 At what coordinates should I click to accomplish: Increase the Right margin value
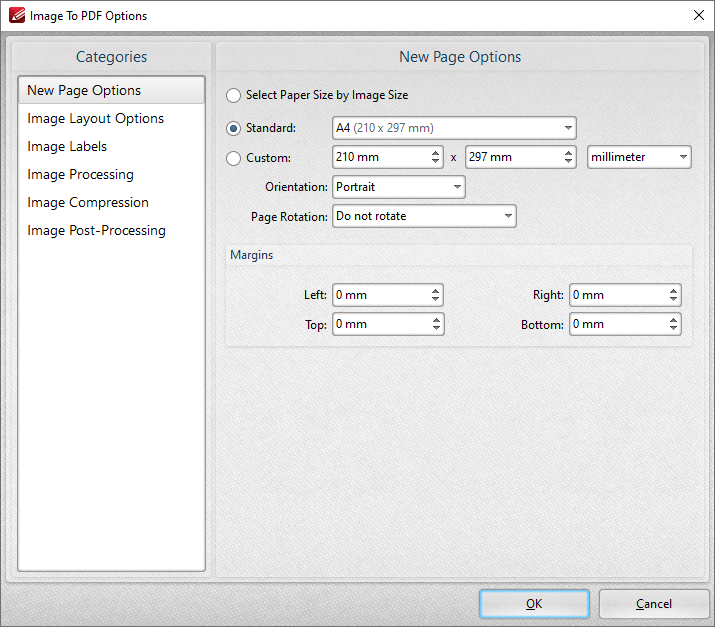tap(674, 290)
